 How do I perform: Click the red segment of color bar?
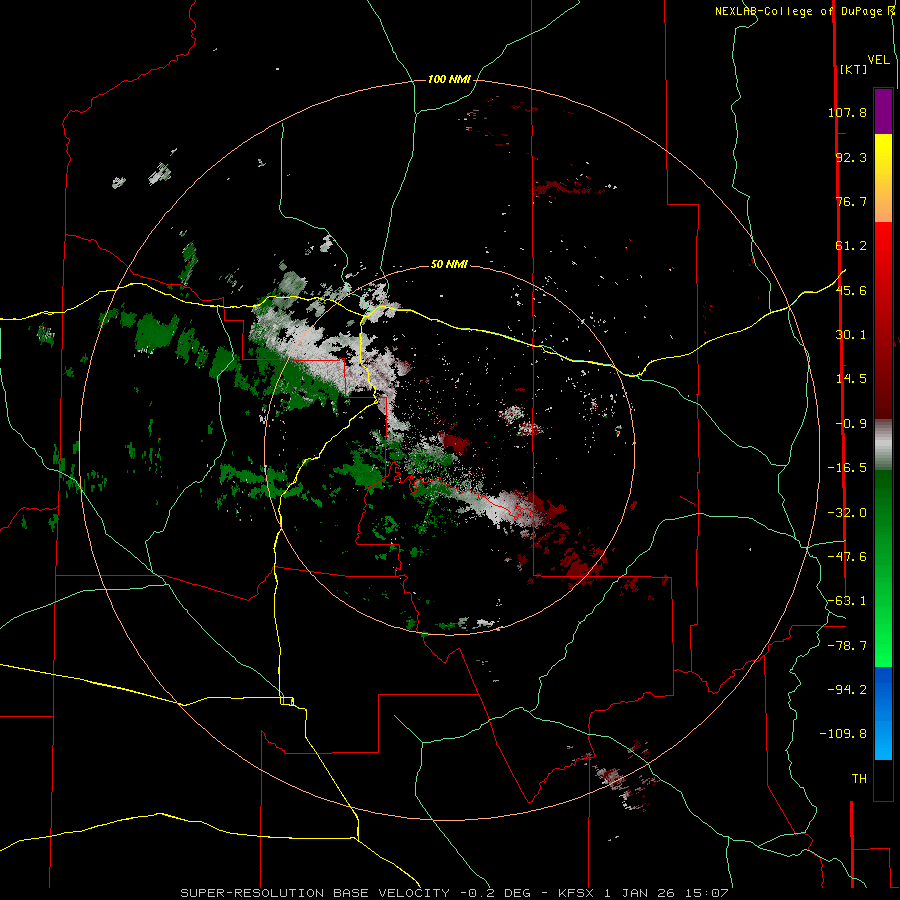pos(883,320)
